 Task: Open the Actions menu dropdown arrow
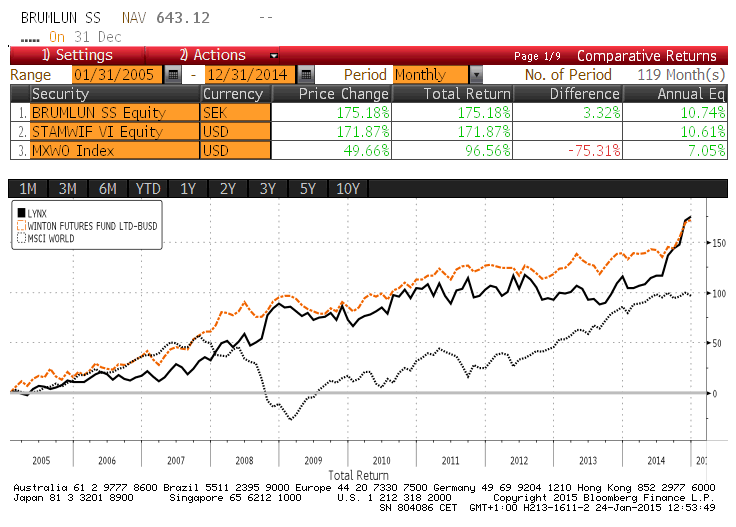coord(274,55)
